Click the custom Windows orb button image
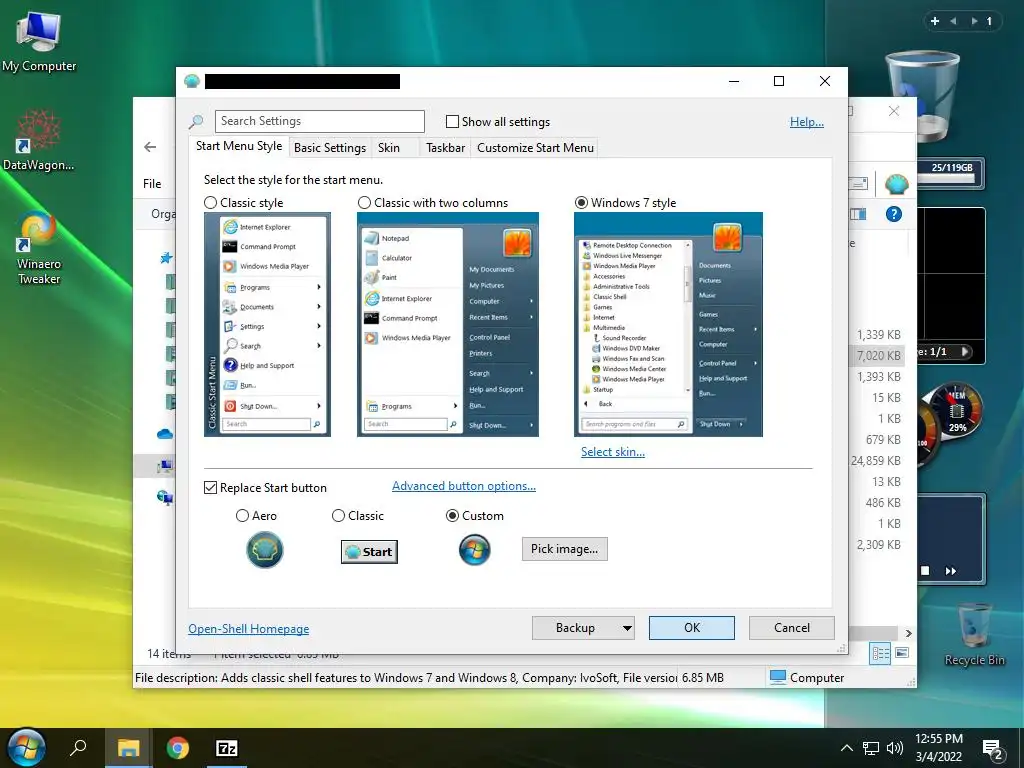Image resolution: width=1024 pixels, height=768 pixels. [x=475, y=550]
